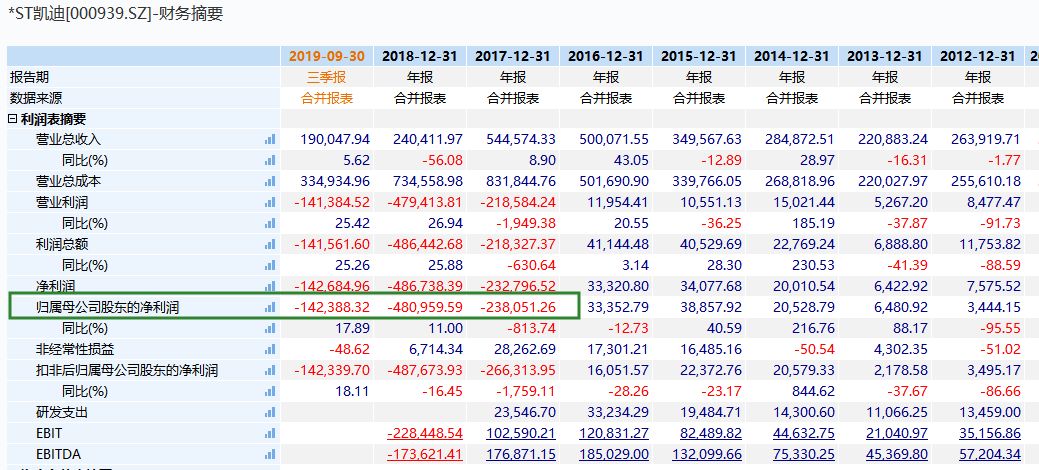Select the 2012-12-31 column header
Image resolution: width=1039 pixels, height=470 pixels.
pyautogui.click(x=977, y=56)
